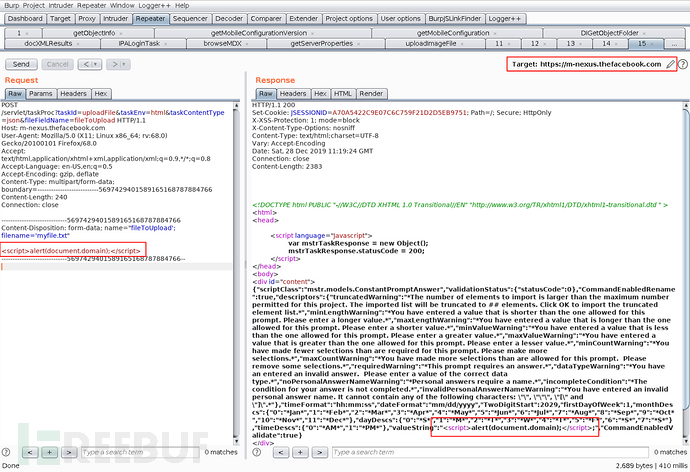This screenshot has height=472, width=690.
Task: Close the uploadImageFile tab
Action: [462, 44]
